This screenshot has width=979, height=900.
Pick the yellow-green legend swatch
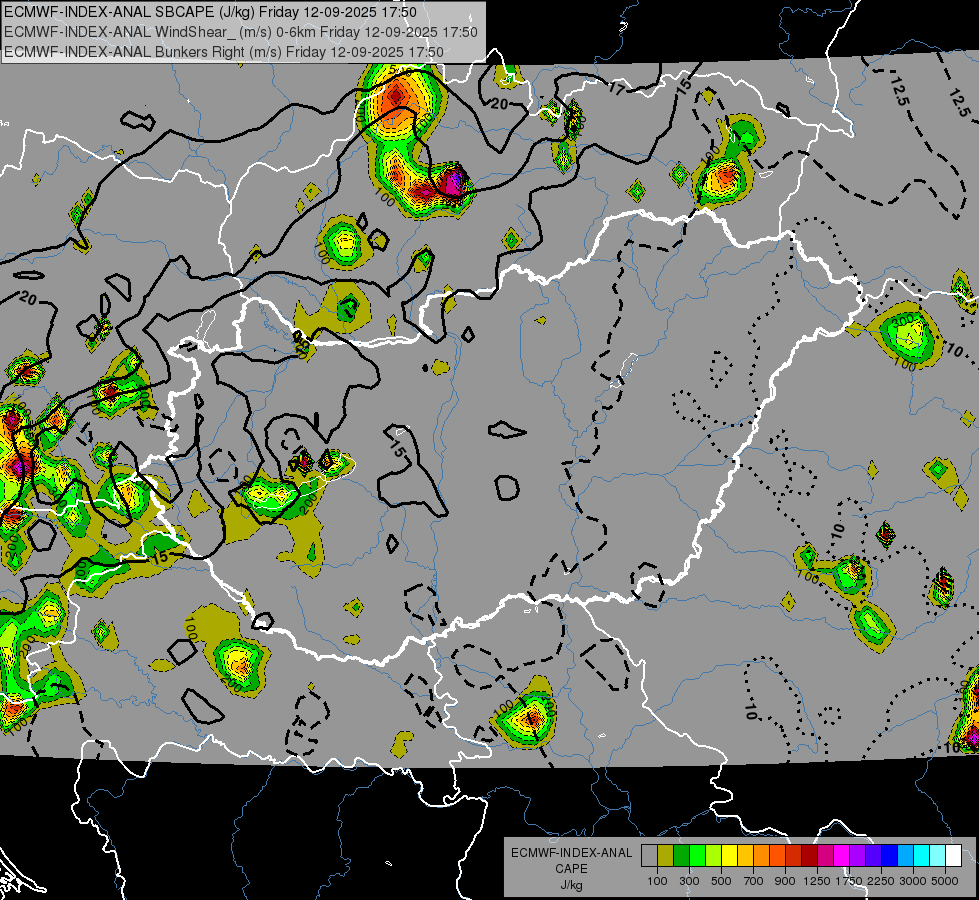pos(713,855)
